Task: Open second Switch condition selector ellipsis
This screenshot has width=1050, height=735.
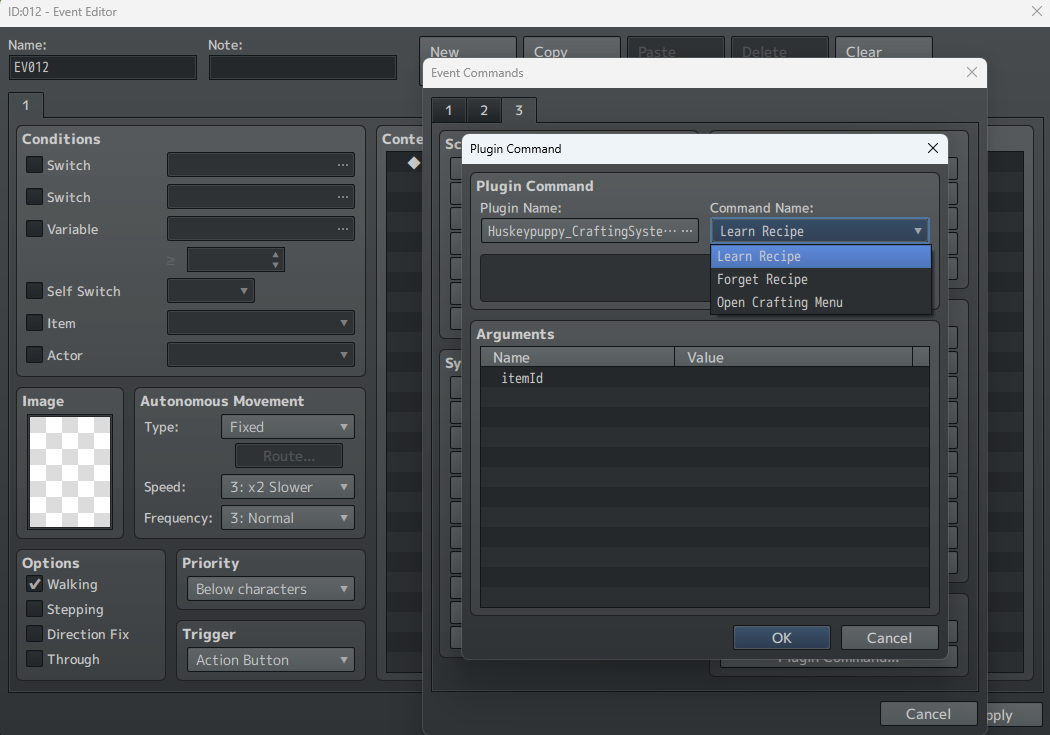Action: (343, 197)
